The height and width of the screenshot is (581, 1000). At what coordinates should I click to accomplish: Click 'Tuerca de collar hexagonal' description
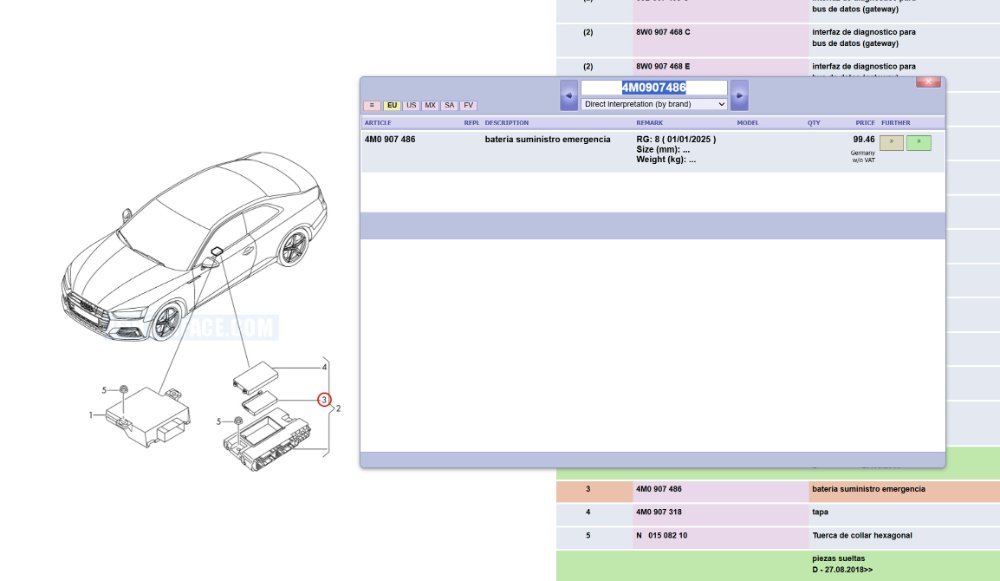[862, 536]
